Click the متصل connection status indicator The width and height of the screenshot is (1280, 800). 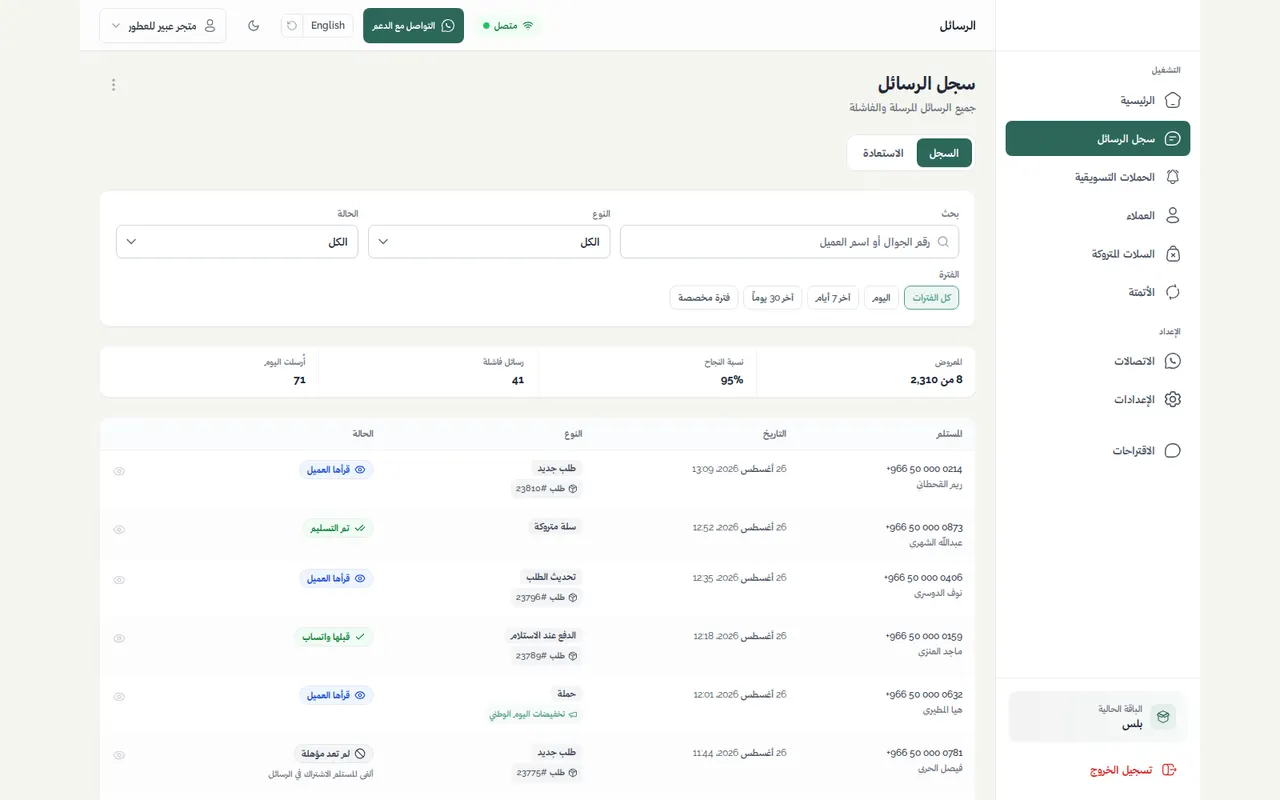coord(509,26)
